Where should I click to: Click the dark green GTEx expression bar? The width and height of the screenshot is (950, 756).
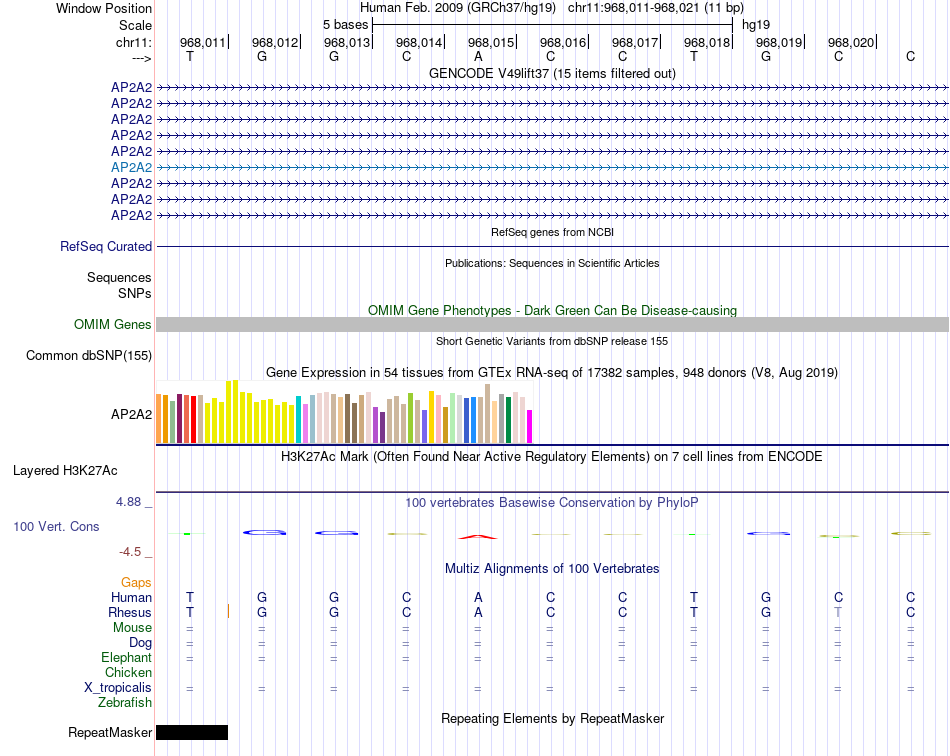pyautogui.click(x=508, y=420)
